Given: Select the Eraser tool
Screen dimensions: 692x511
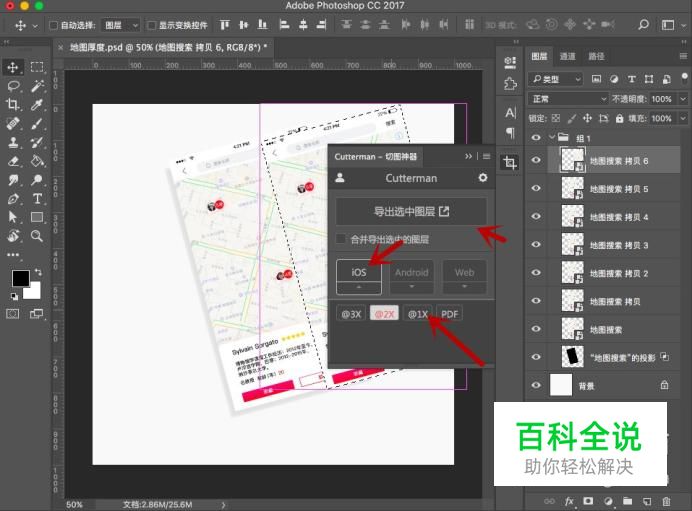Looking at the screenshot, I should click(13, 161).
